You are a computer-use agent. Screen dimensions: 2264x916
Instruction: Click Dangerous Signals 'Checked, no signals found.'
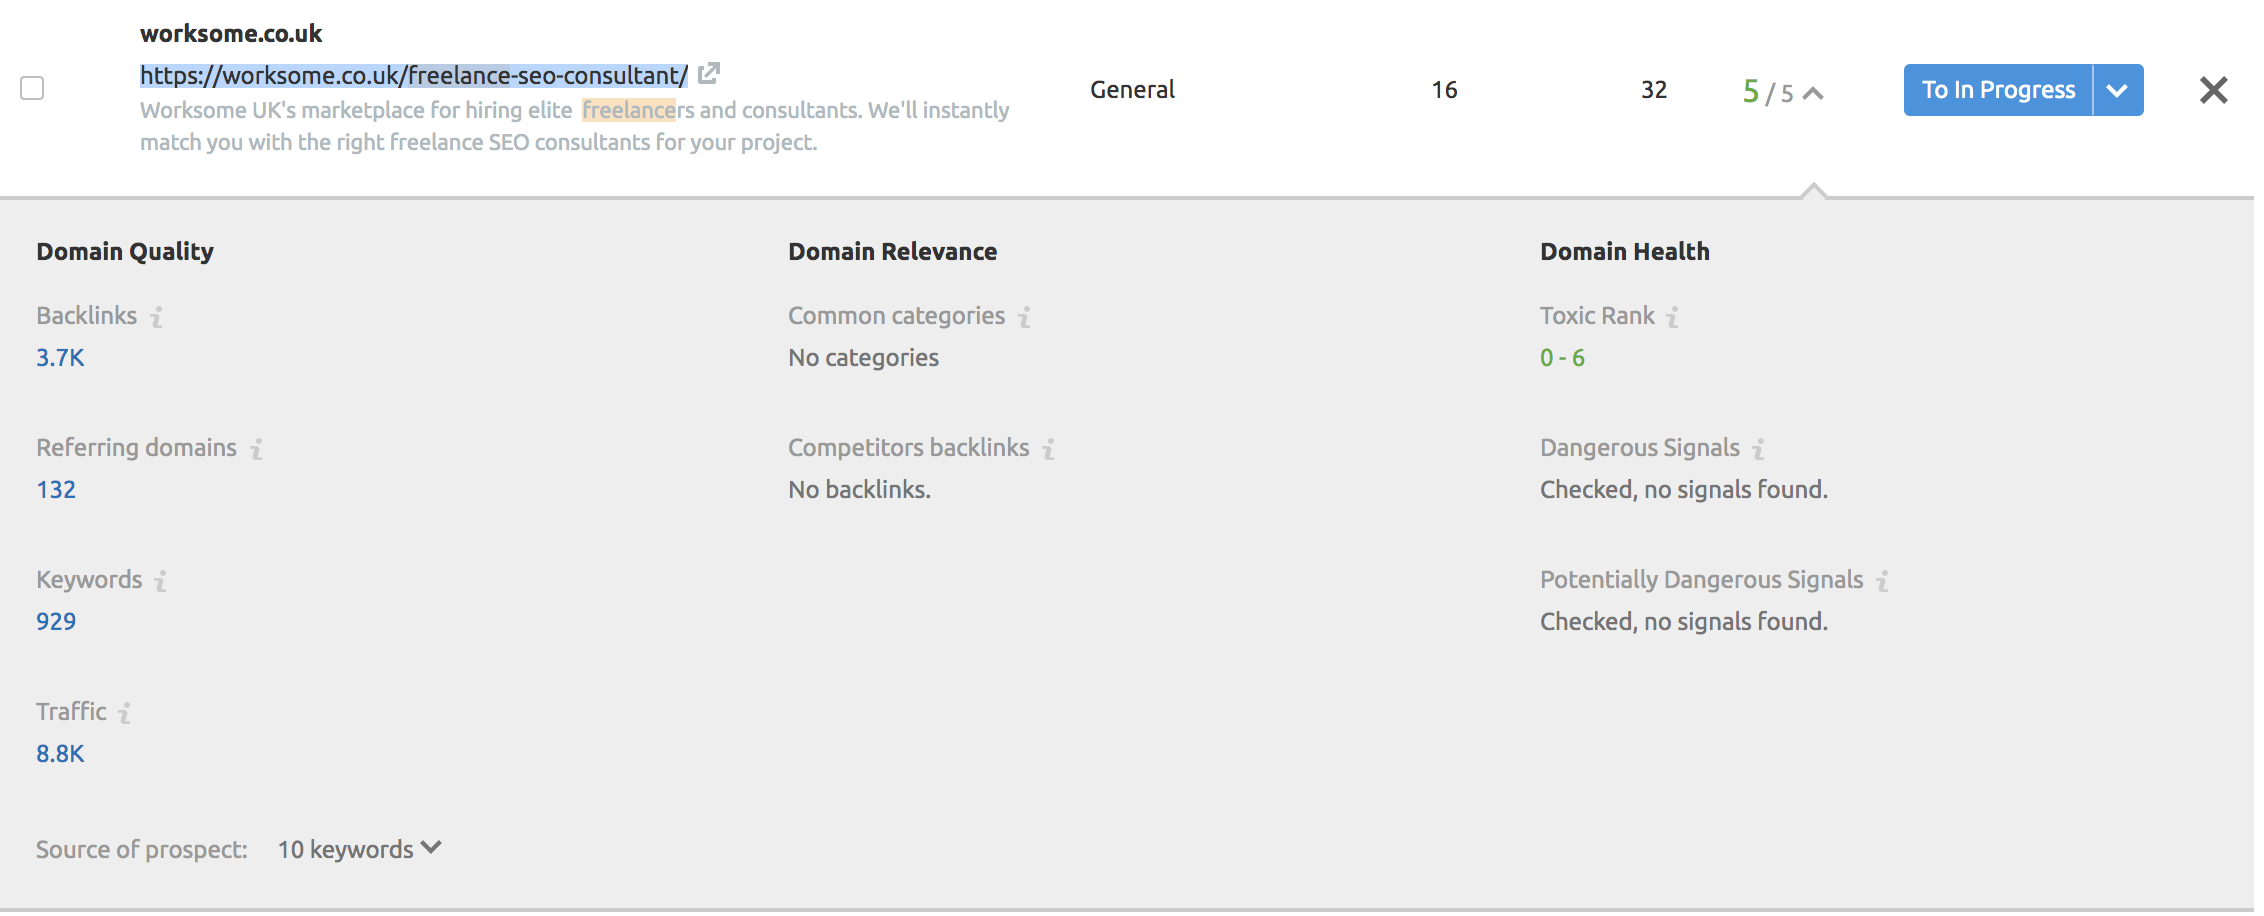(x=1683, y=490)
